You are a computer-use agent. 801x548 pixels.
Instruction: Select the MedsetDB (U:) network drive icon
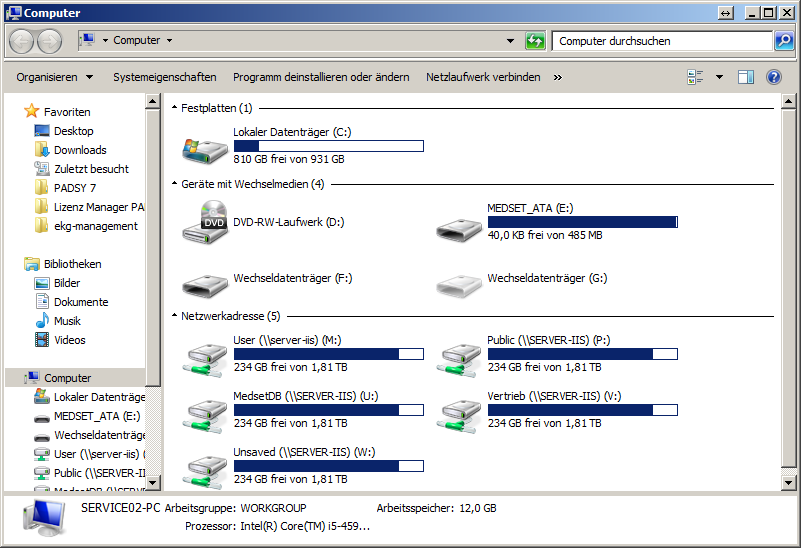pos(205,410)
